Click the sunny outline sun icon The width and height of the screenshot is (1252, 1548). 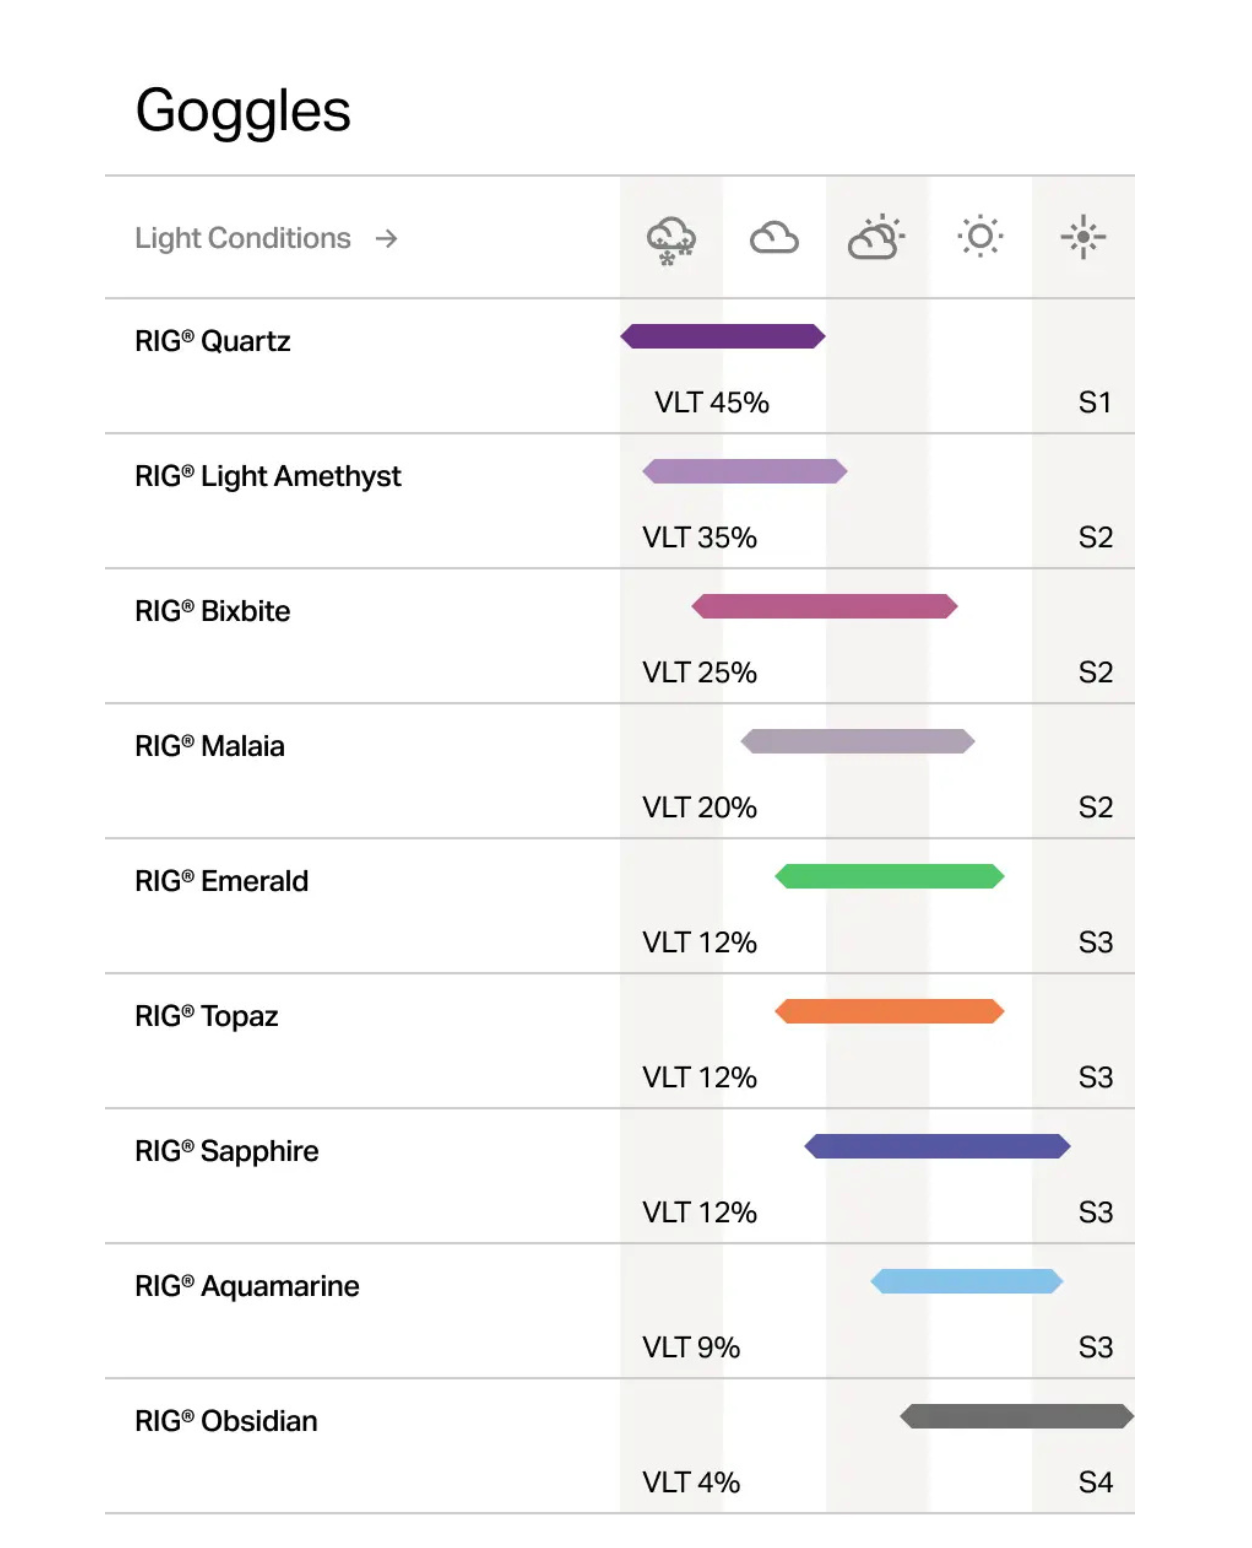click(980, 237)
